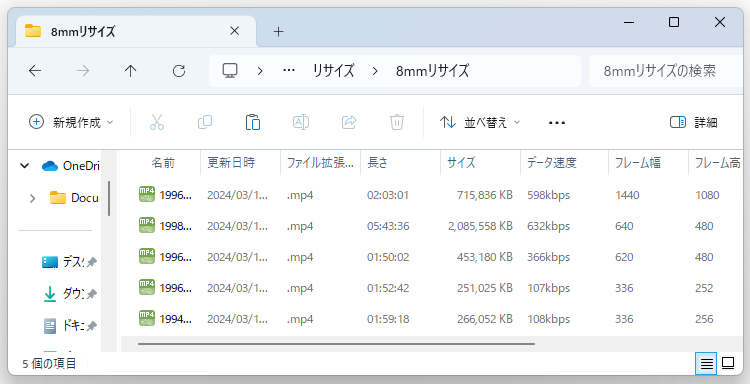
Task: Toggle the 詳細 details pane
Action: (693, 122)
